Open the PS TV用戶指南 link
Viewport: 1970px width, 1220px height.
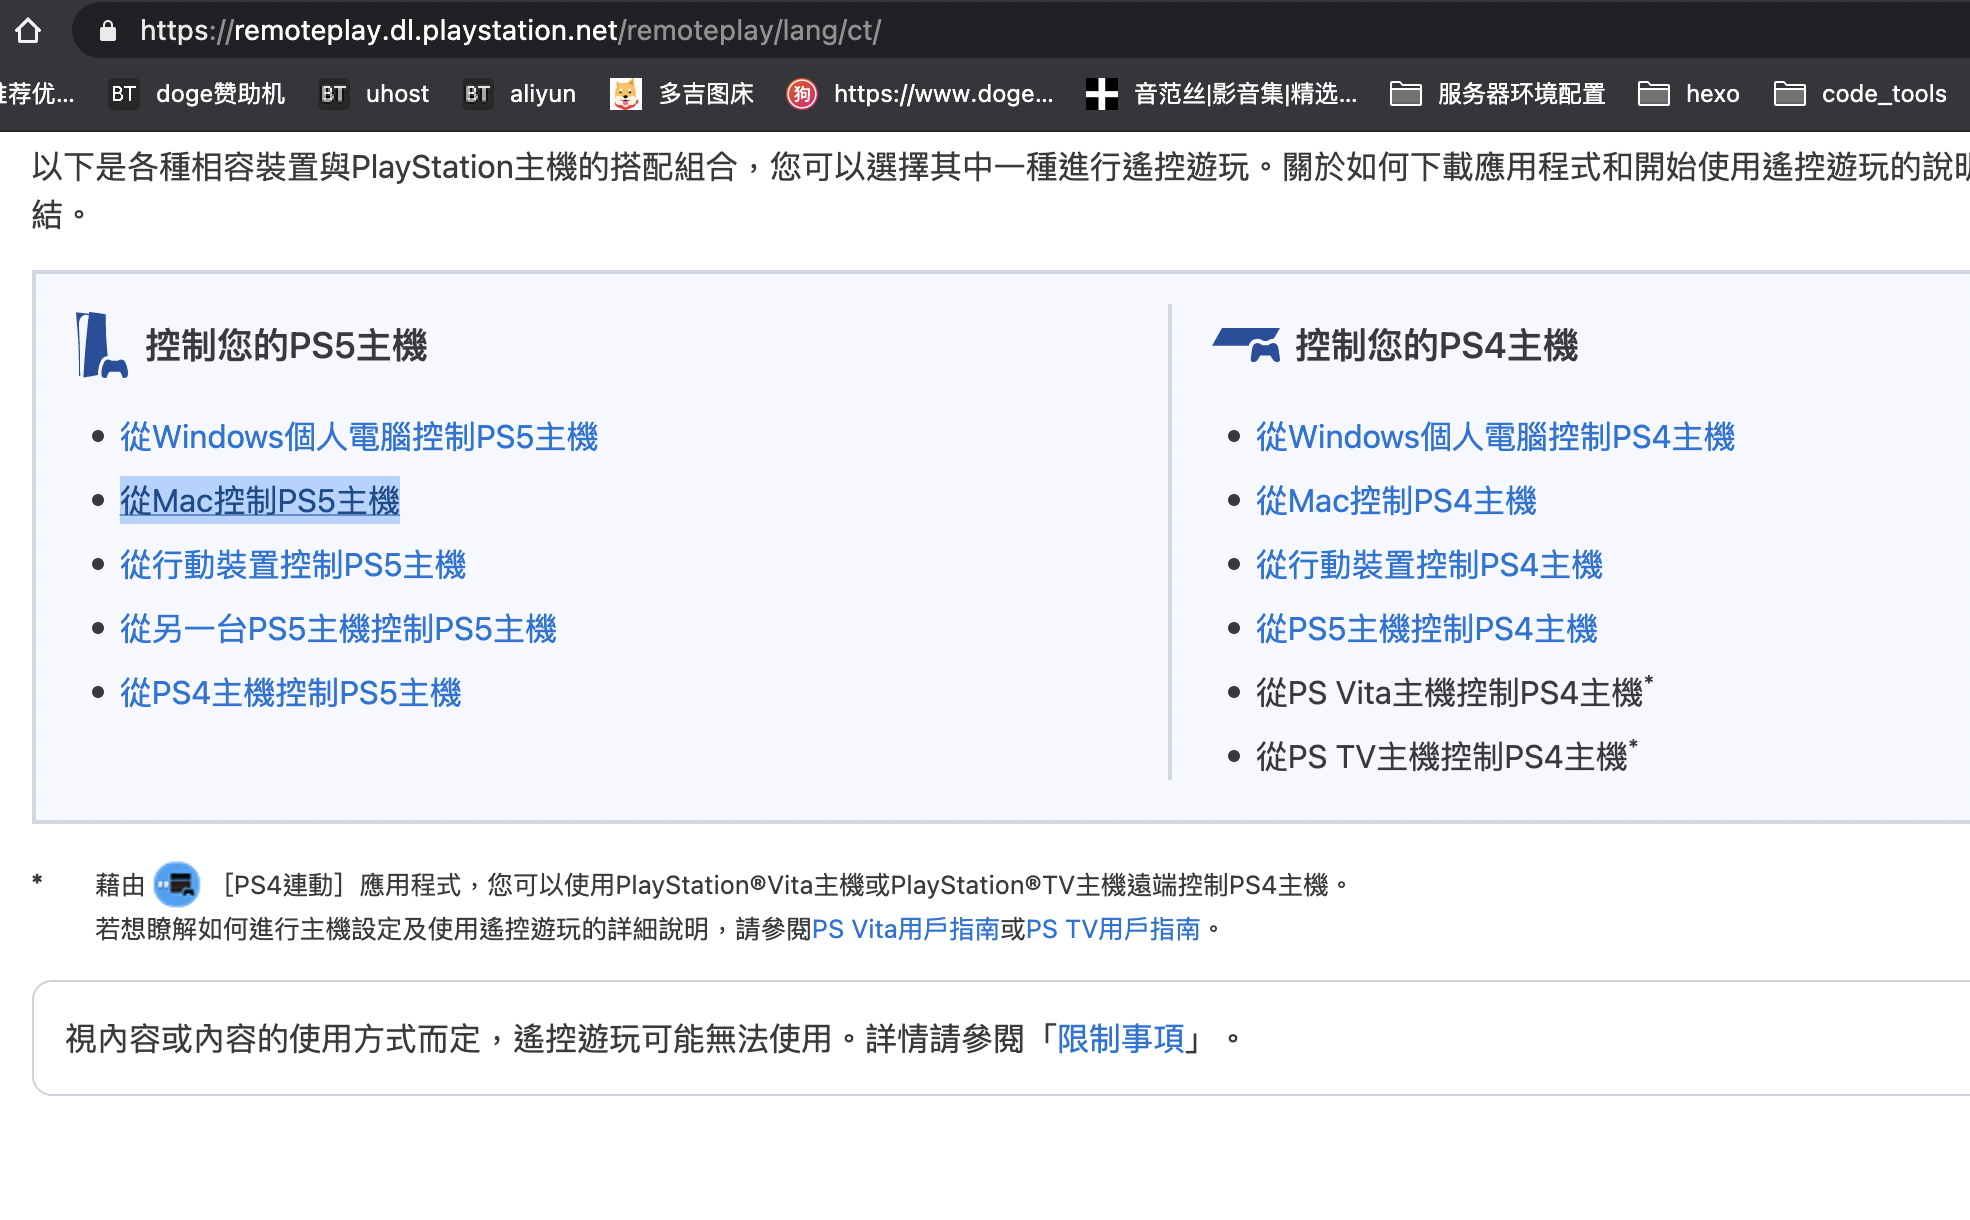click(1113, 929)
